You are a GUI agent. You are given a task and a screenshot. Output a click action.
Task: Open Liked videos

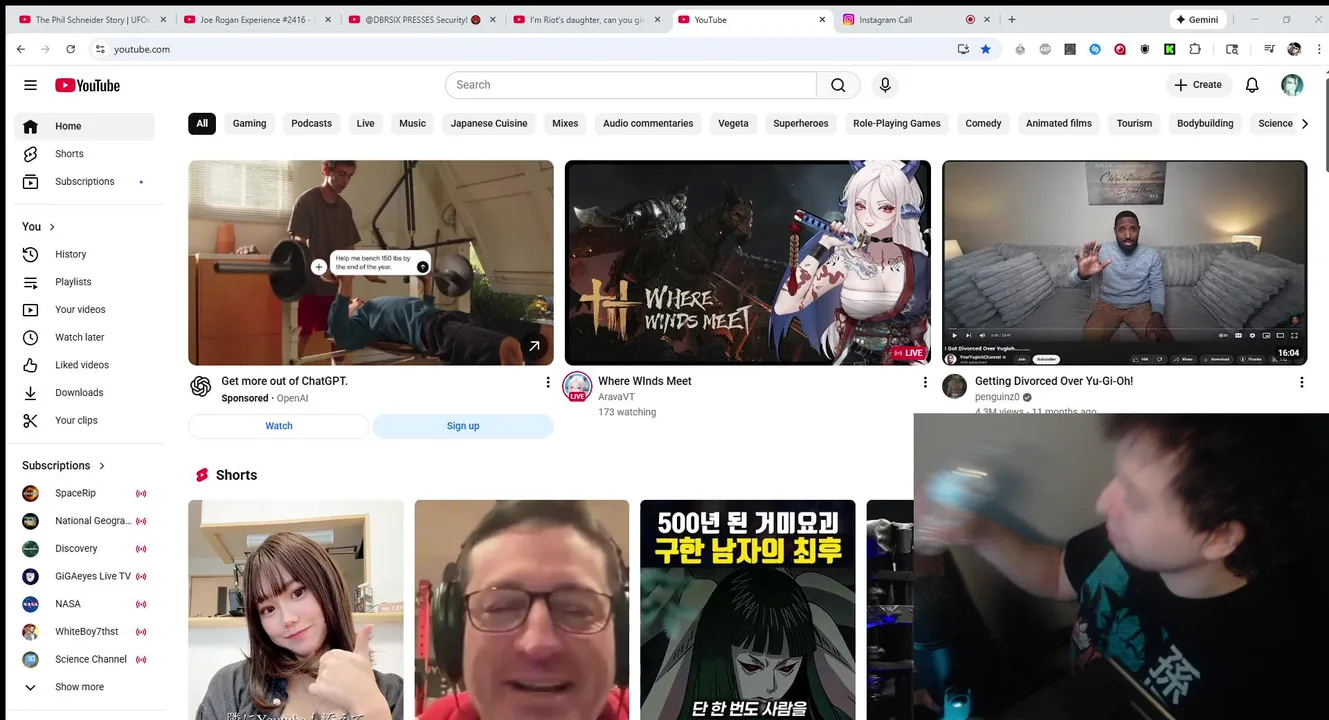tap(85, 365)
